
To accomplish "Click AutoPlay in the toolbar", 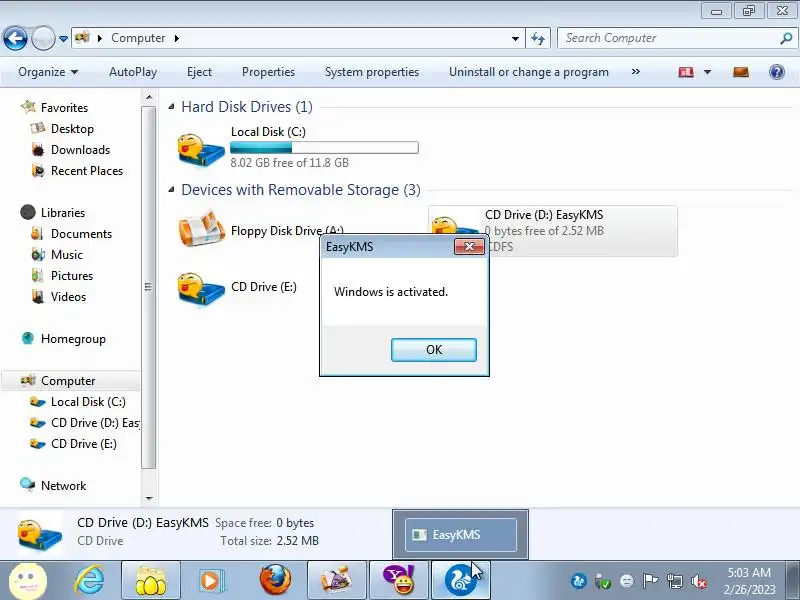I will (133, 72).
